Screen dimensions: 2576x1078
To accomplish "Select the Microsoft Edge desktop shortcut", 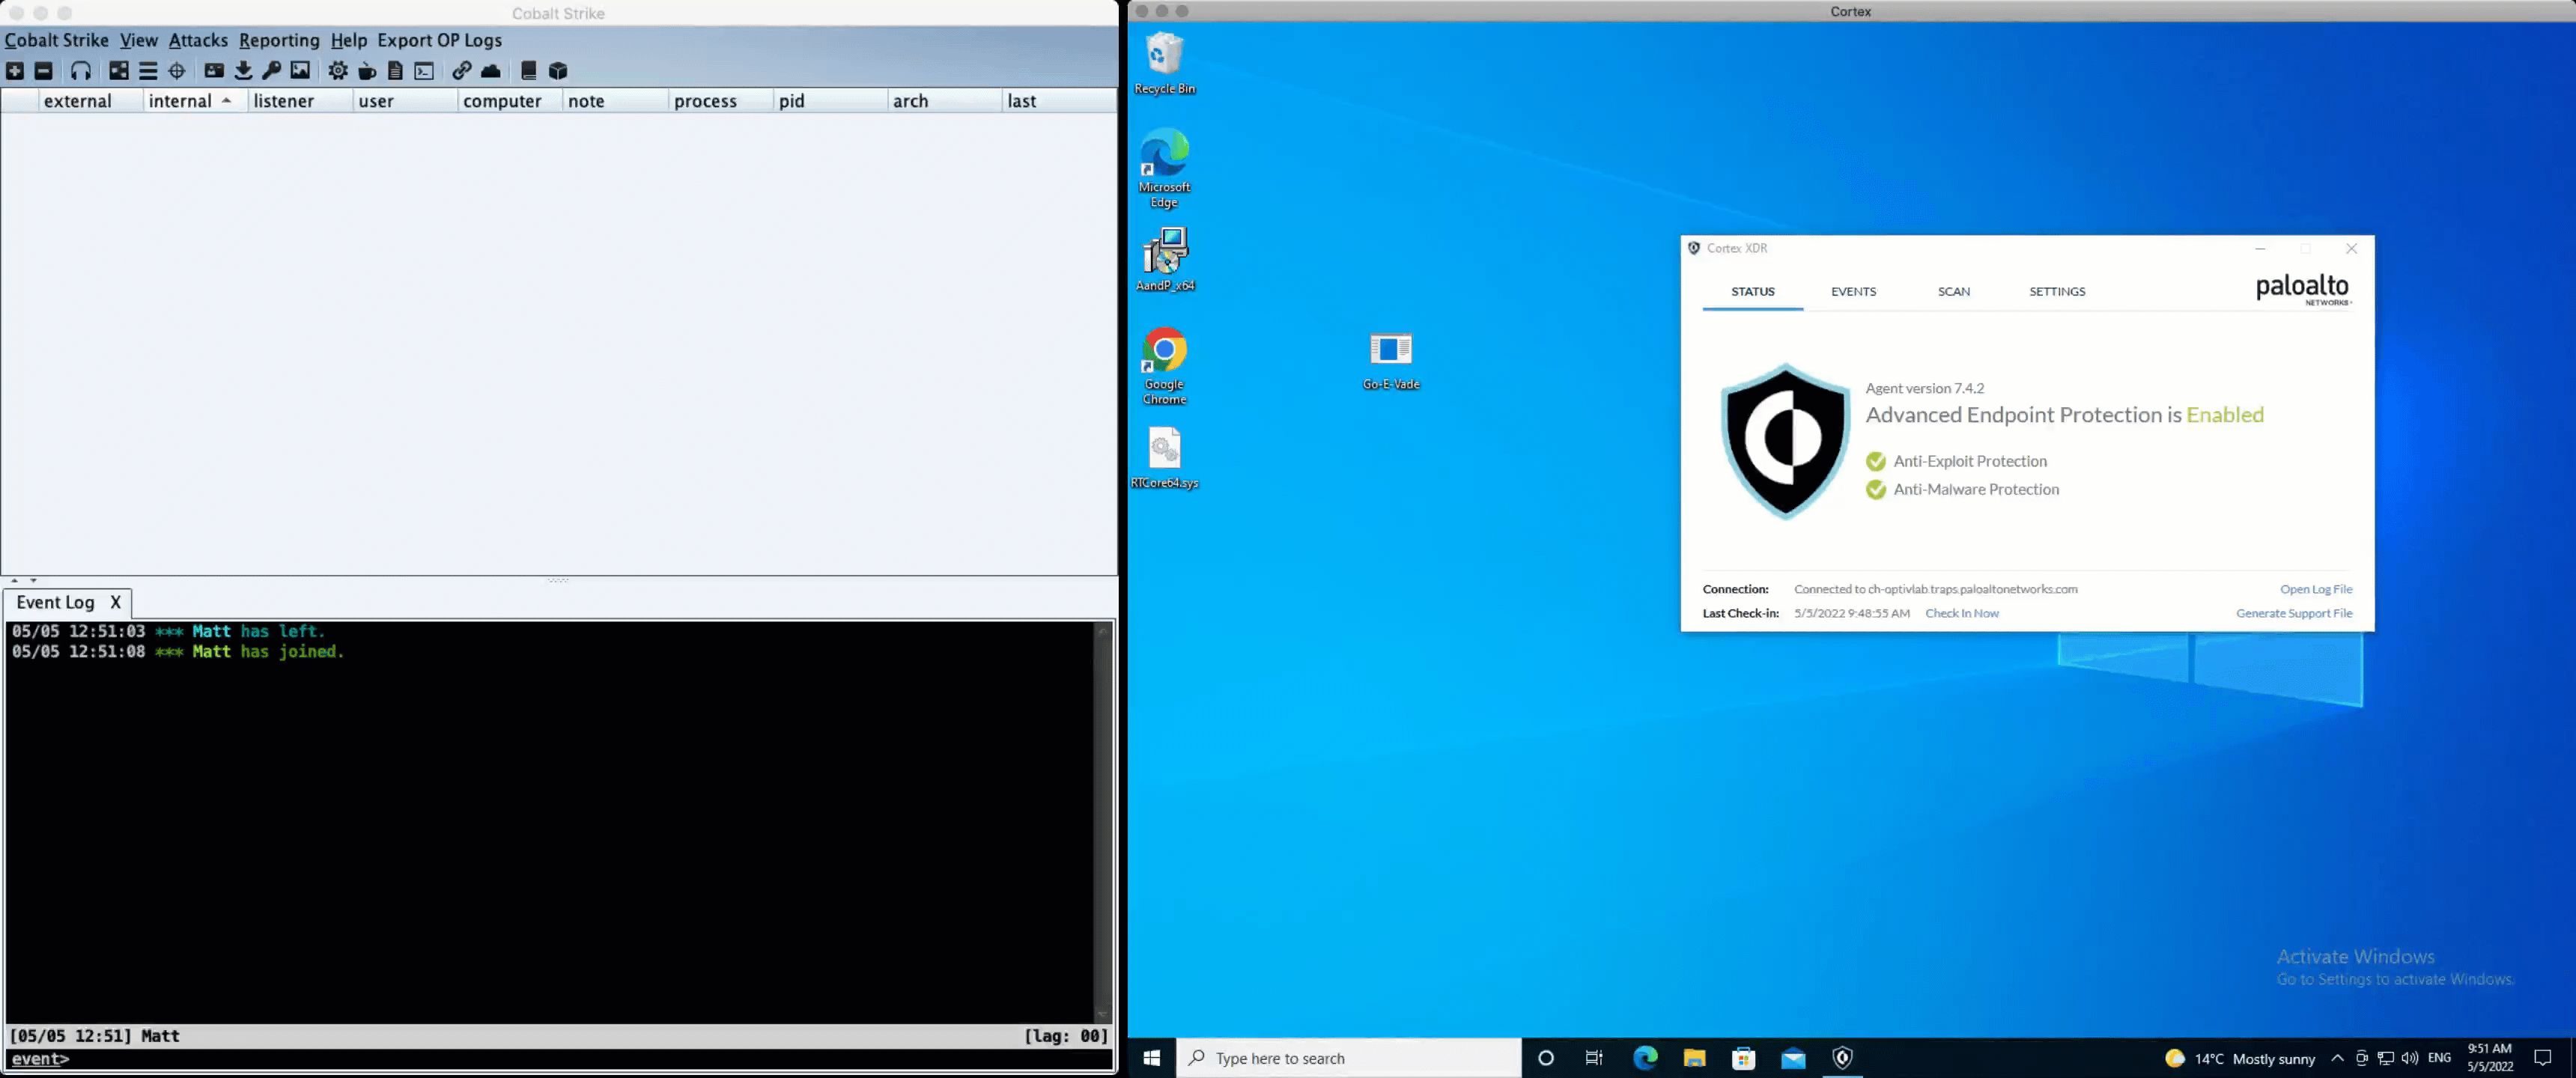I will [x=1165, y=168].
